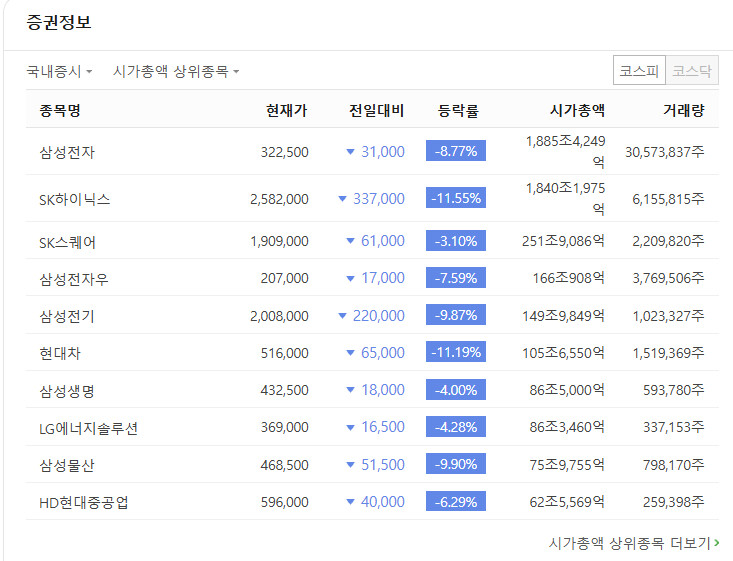Click the -6.29% change badge
The width and height of the screenshot is (733, 561).
coord(456,502)
